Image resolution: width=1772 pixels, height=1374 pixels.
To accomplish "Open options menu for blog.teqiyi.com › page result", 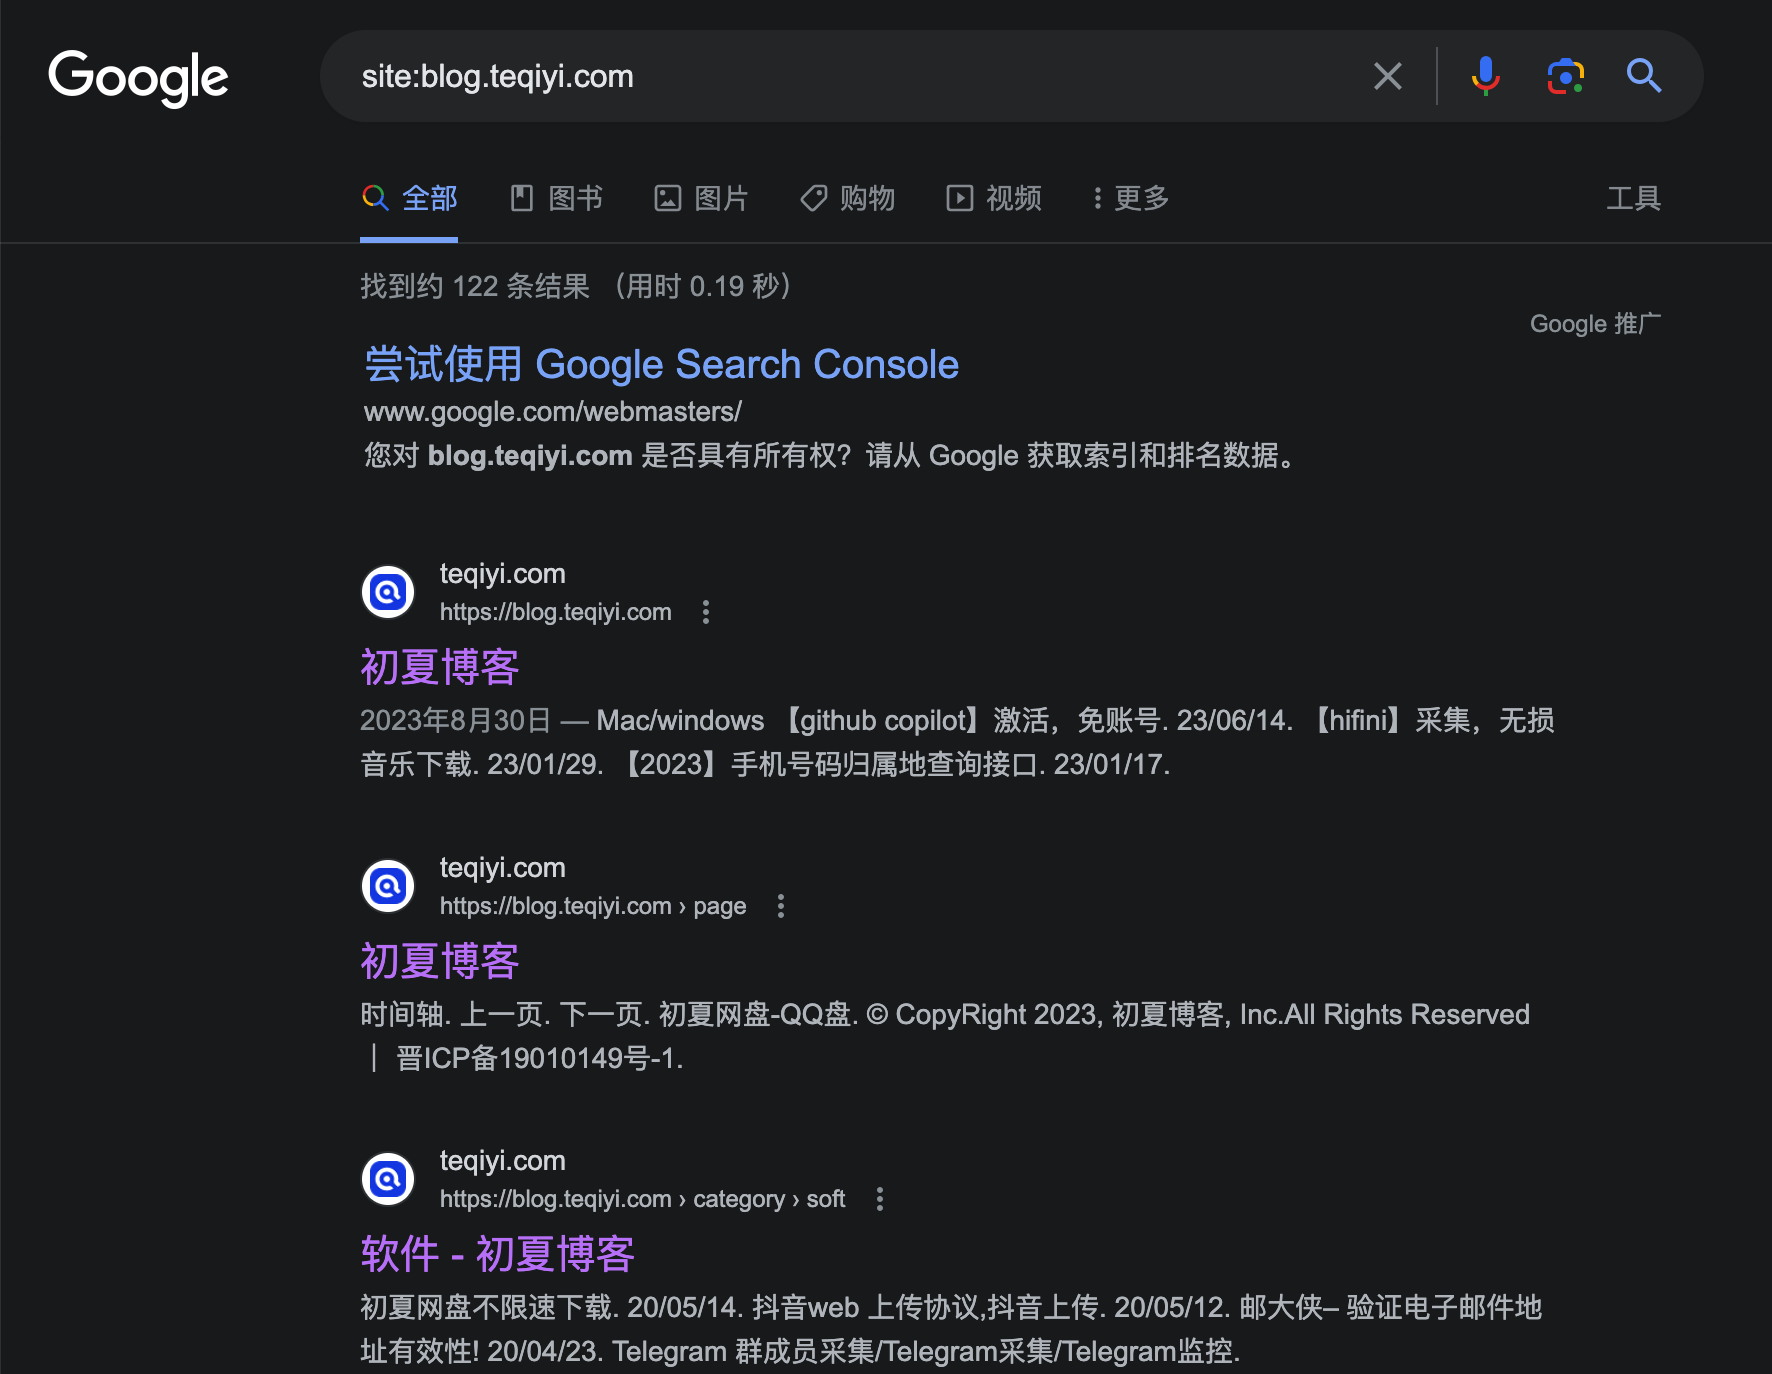I will 781,906.
